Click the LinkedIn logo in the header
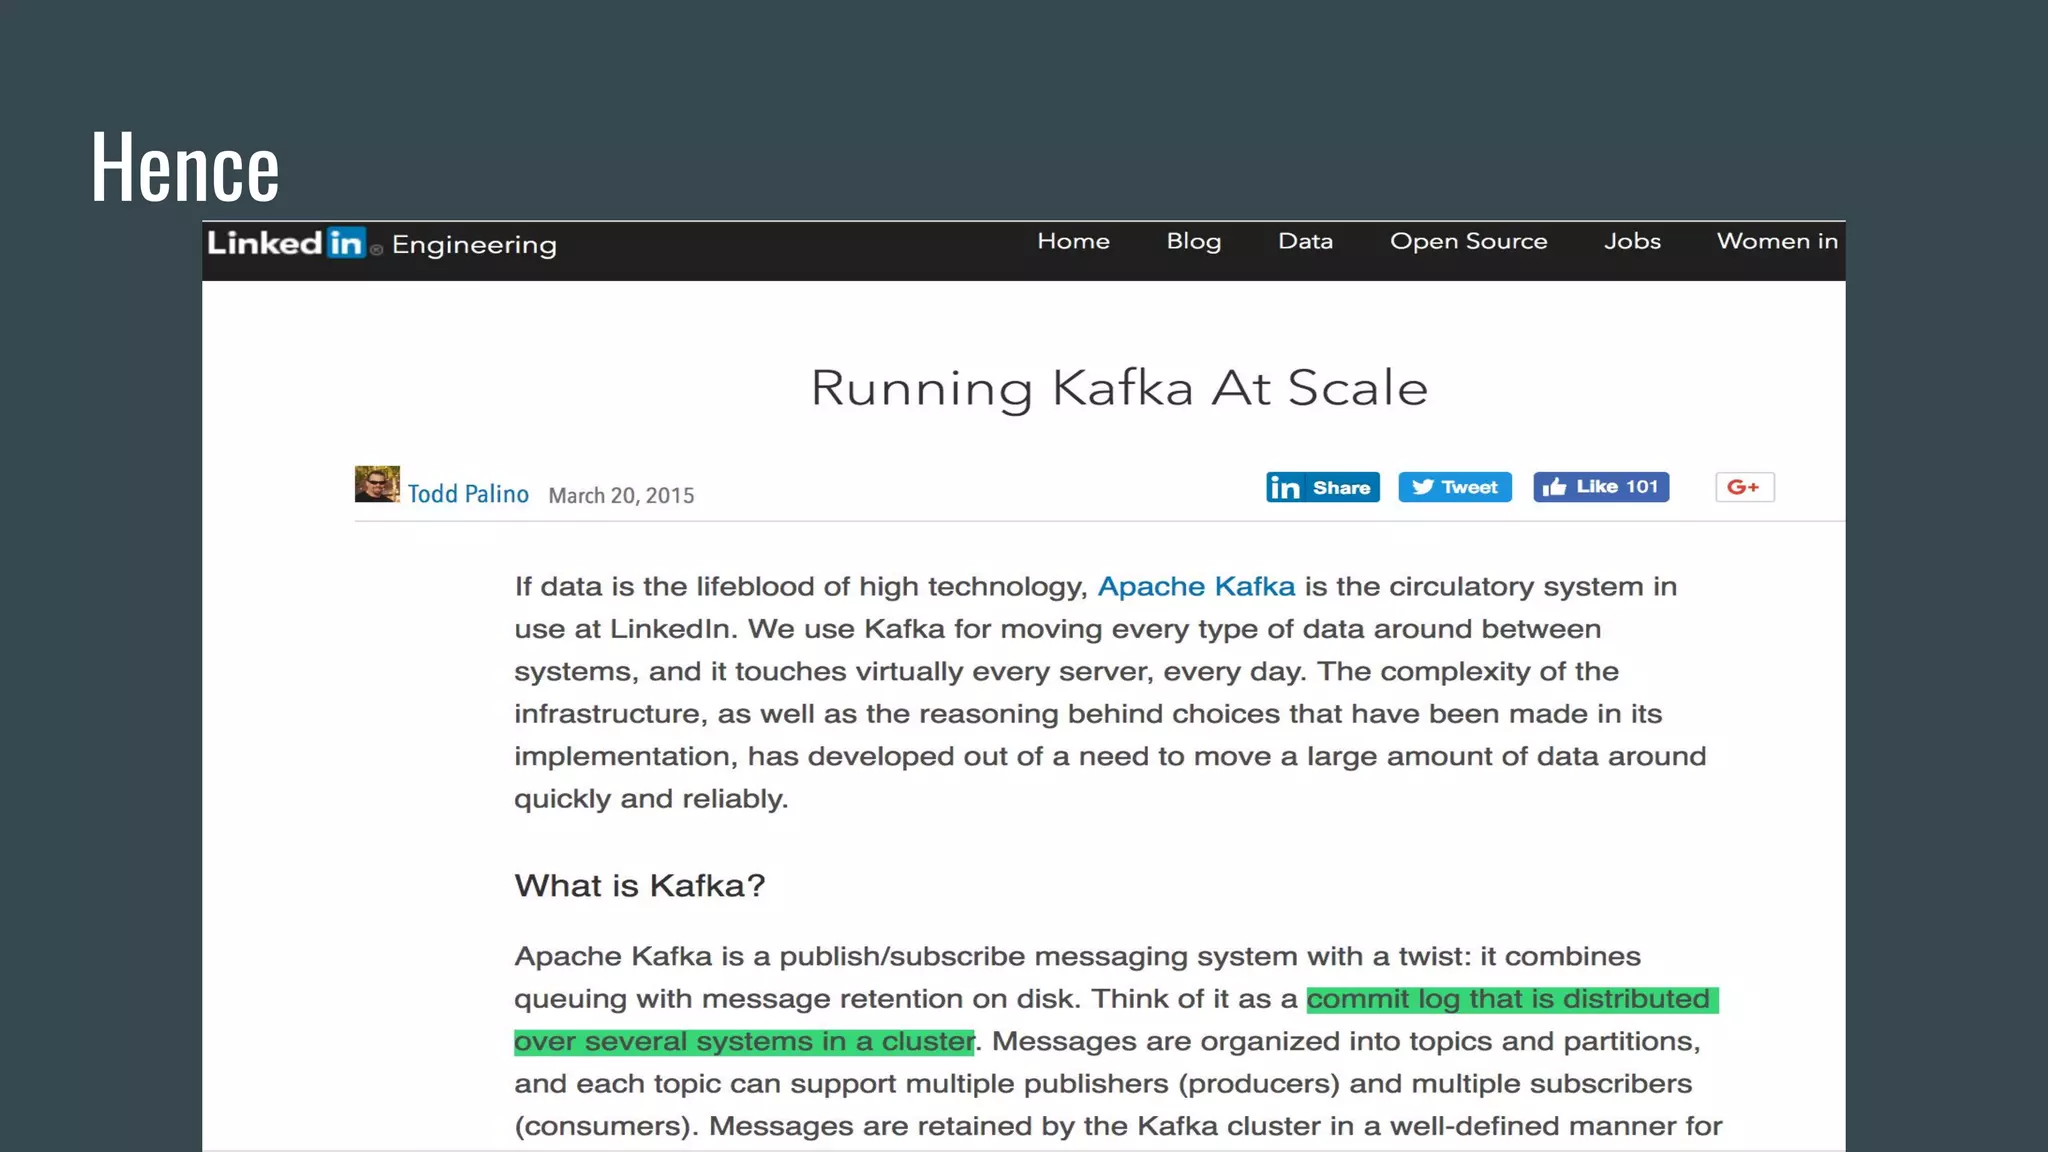 pyautogui.click(x=285, y=243)
